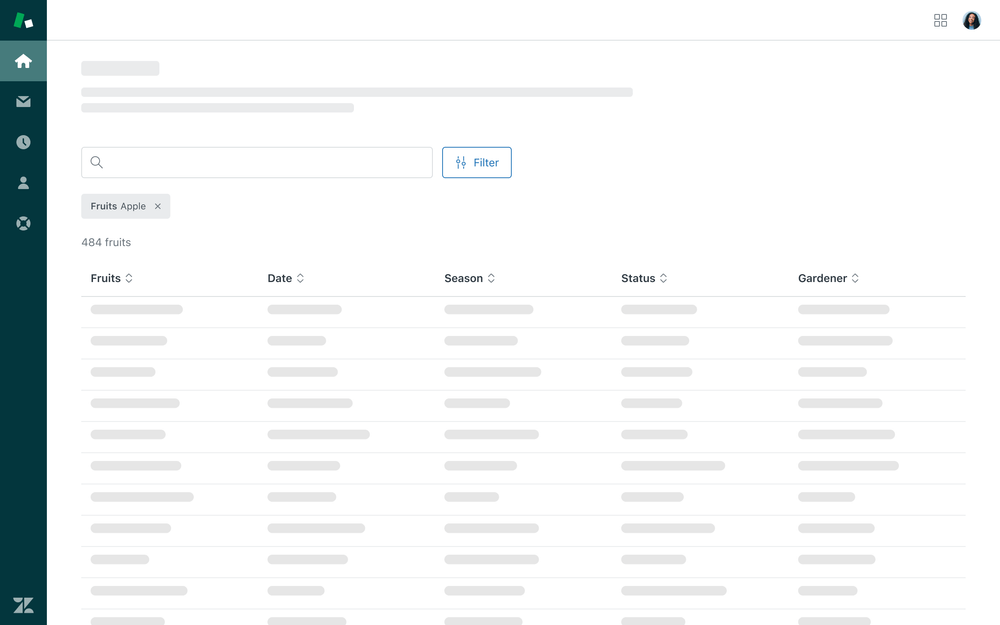Viewport: 1000px width, 625px height.
Task: Open Contacts using the person icon
Action: click(x=22, y=182)
